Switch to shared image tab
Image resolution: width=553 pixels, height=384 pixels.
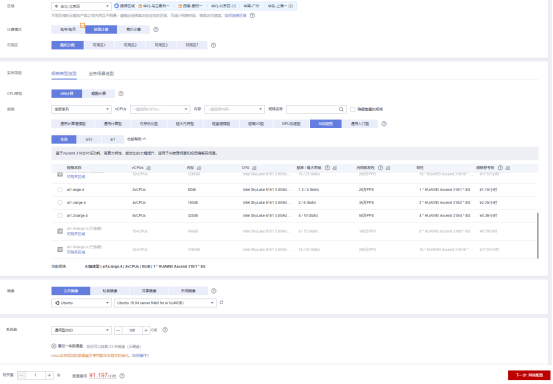pyautogui.click(x=149, y=291)
